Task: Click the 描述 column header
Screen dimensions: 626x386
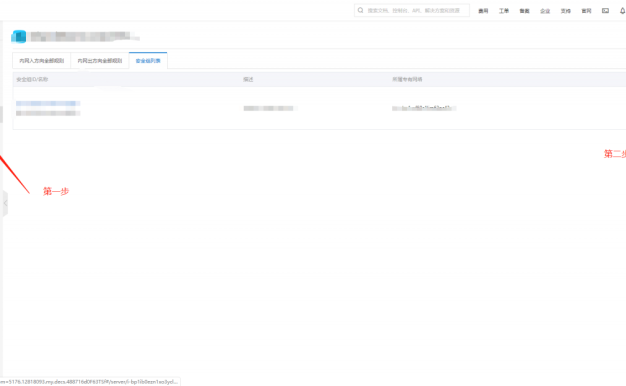Action: click(248, 79)
